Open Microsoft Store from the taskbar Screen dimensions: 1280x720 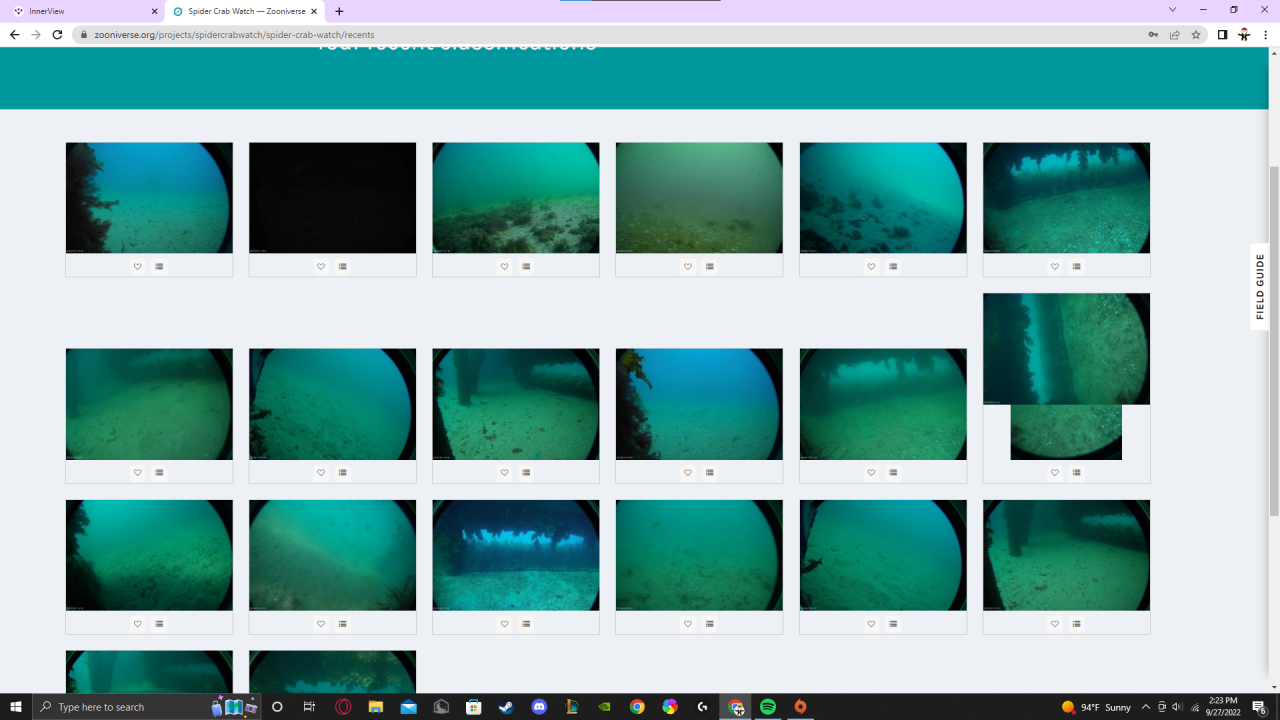click(x=474, y=707)
